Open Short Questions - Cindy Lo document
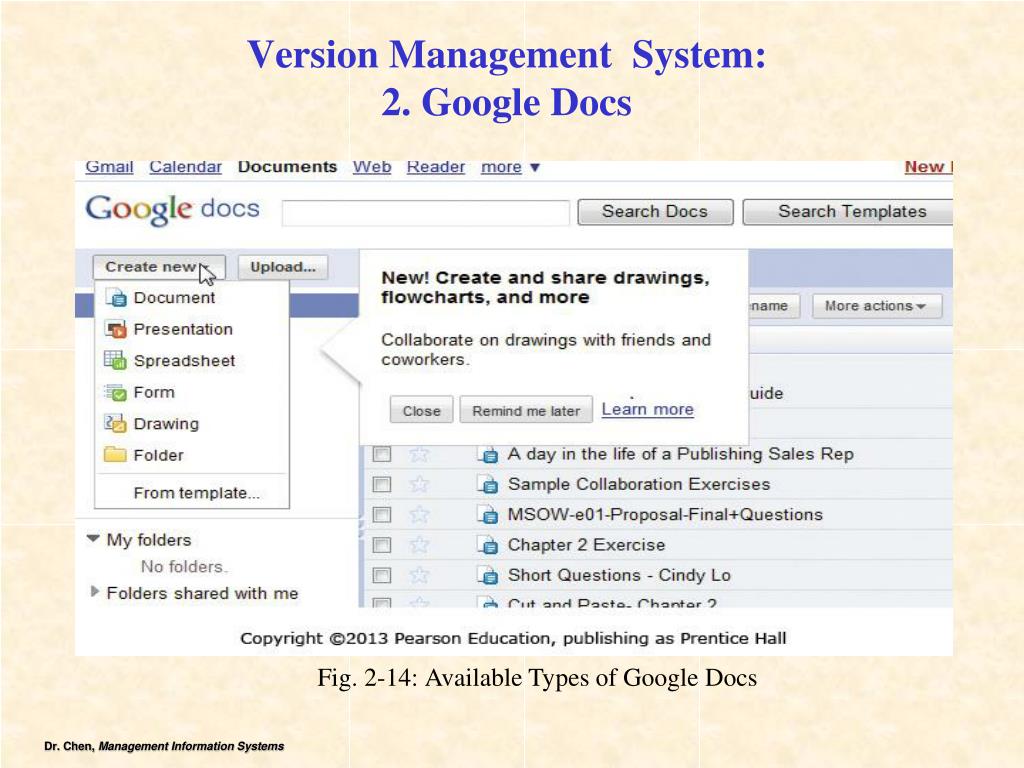1024x768 pixels. click(619, 575)
